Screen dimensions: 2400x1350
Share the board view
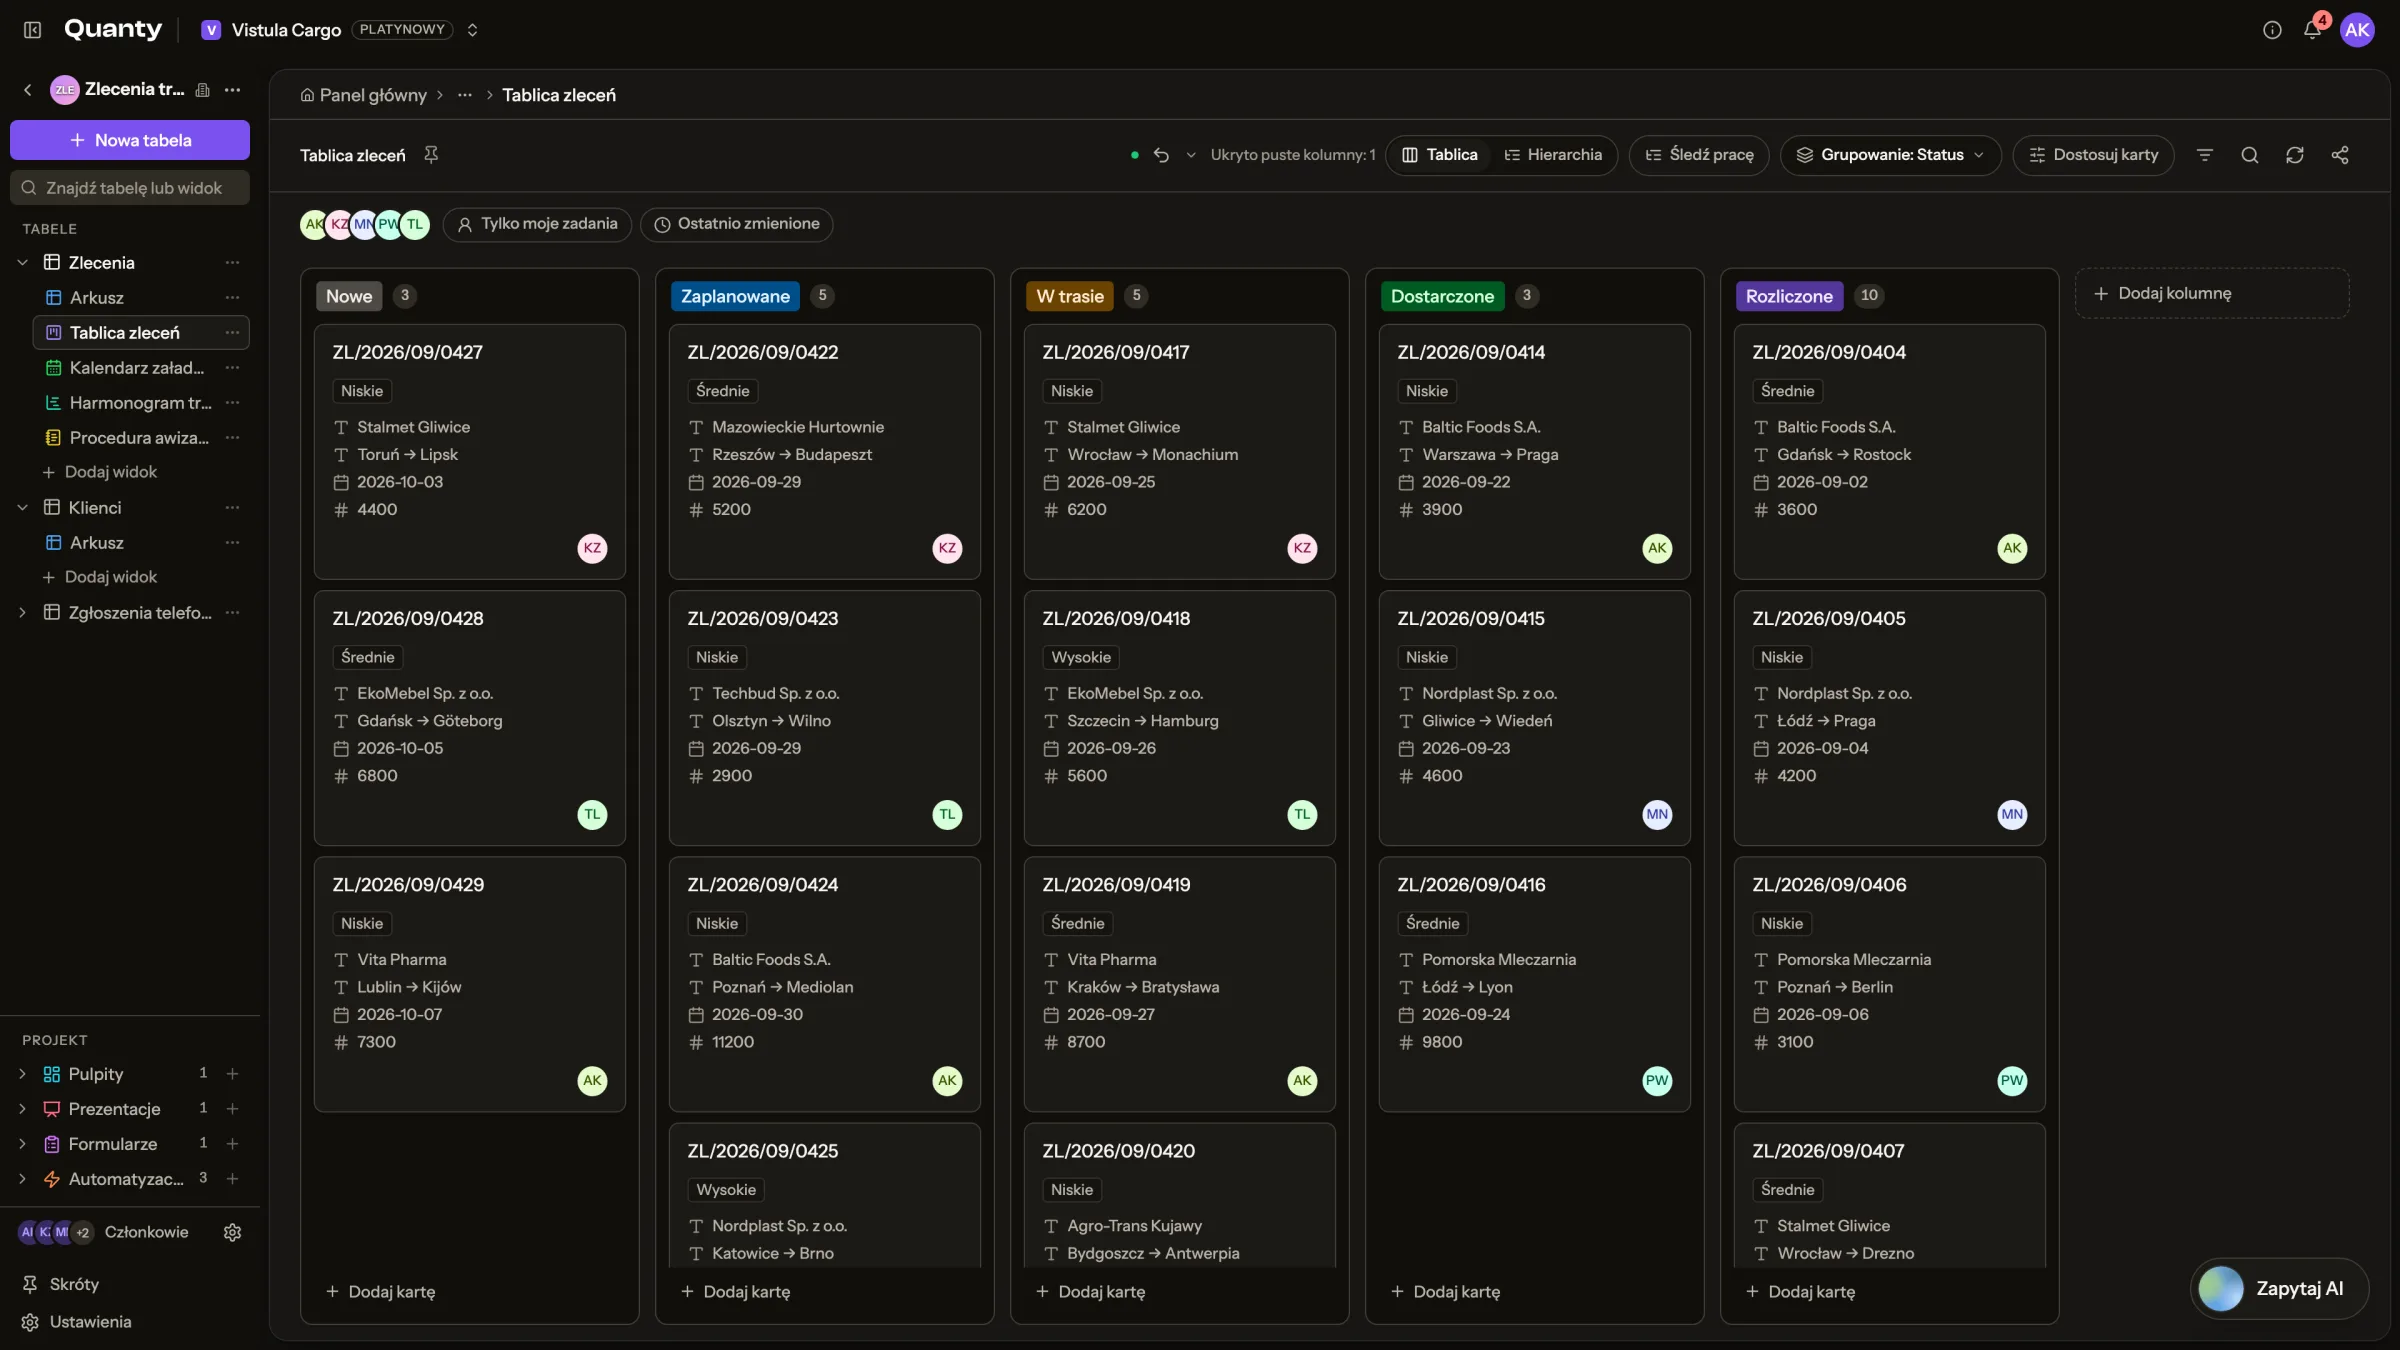click(2339, 155)
